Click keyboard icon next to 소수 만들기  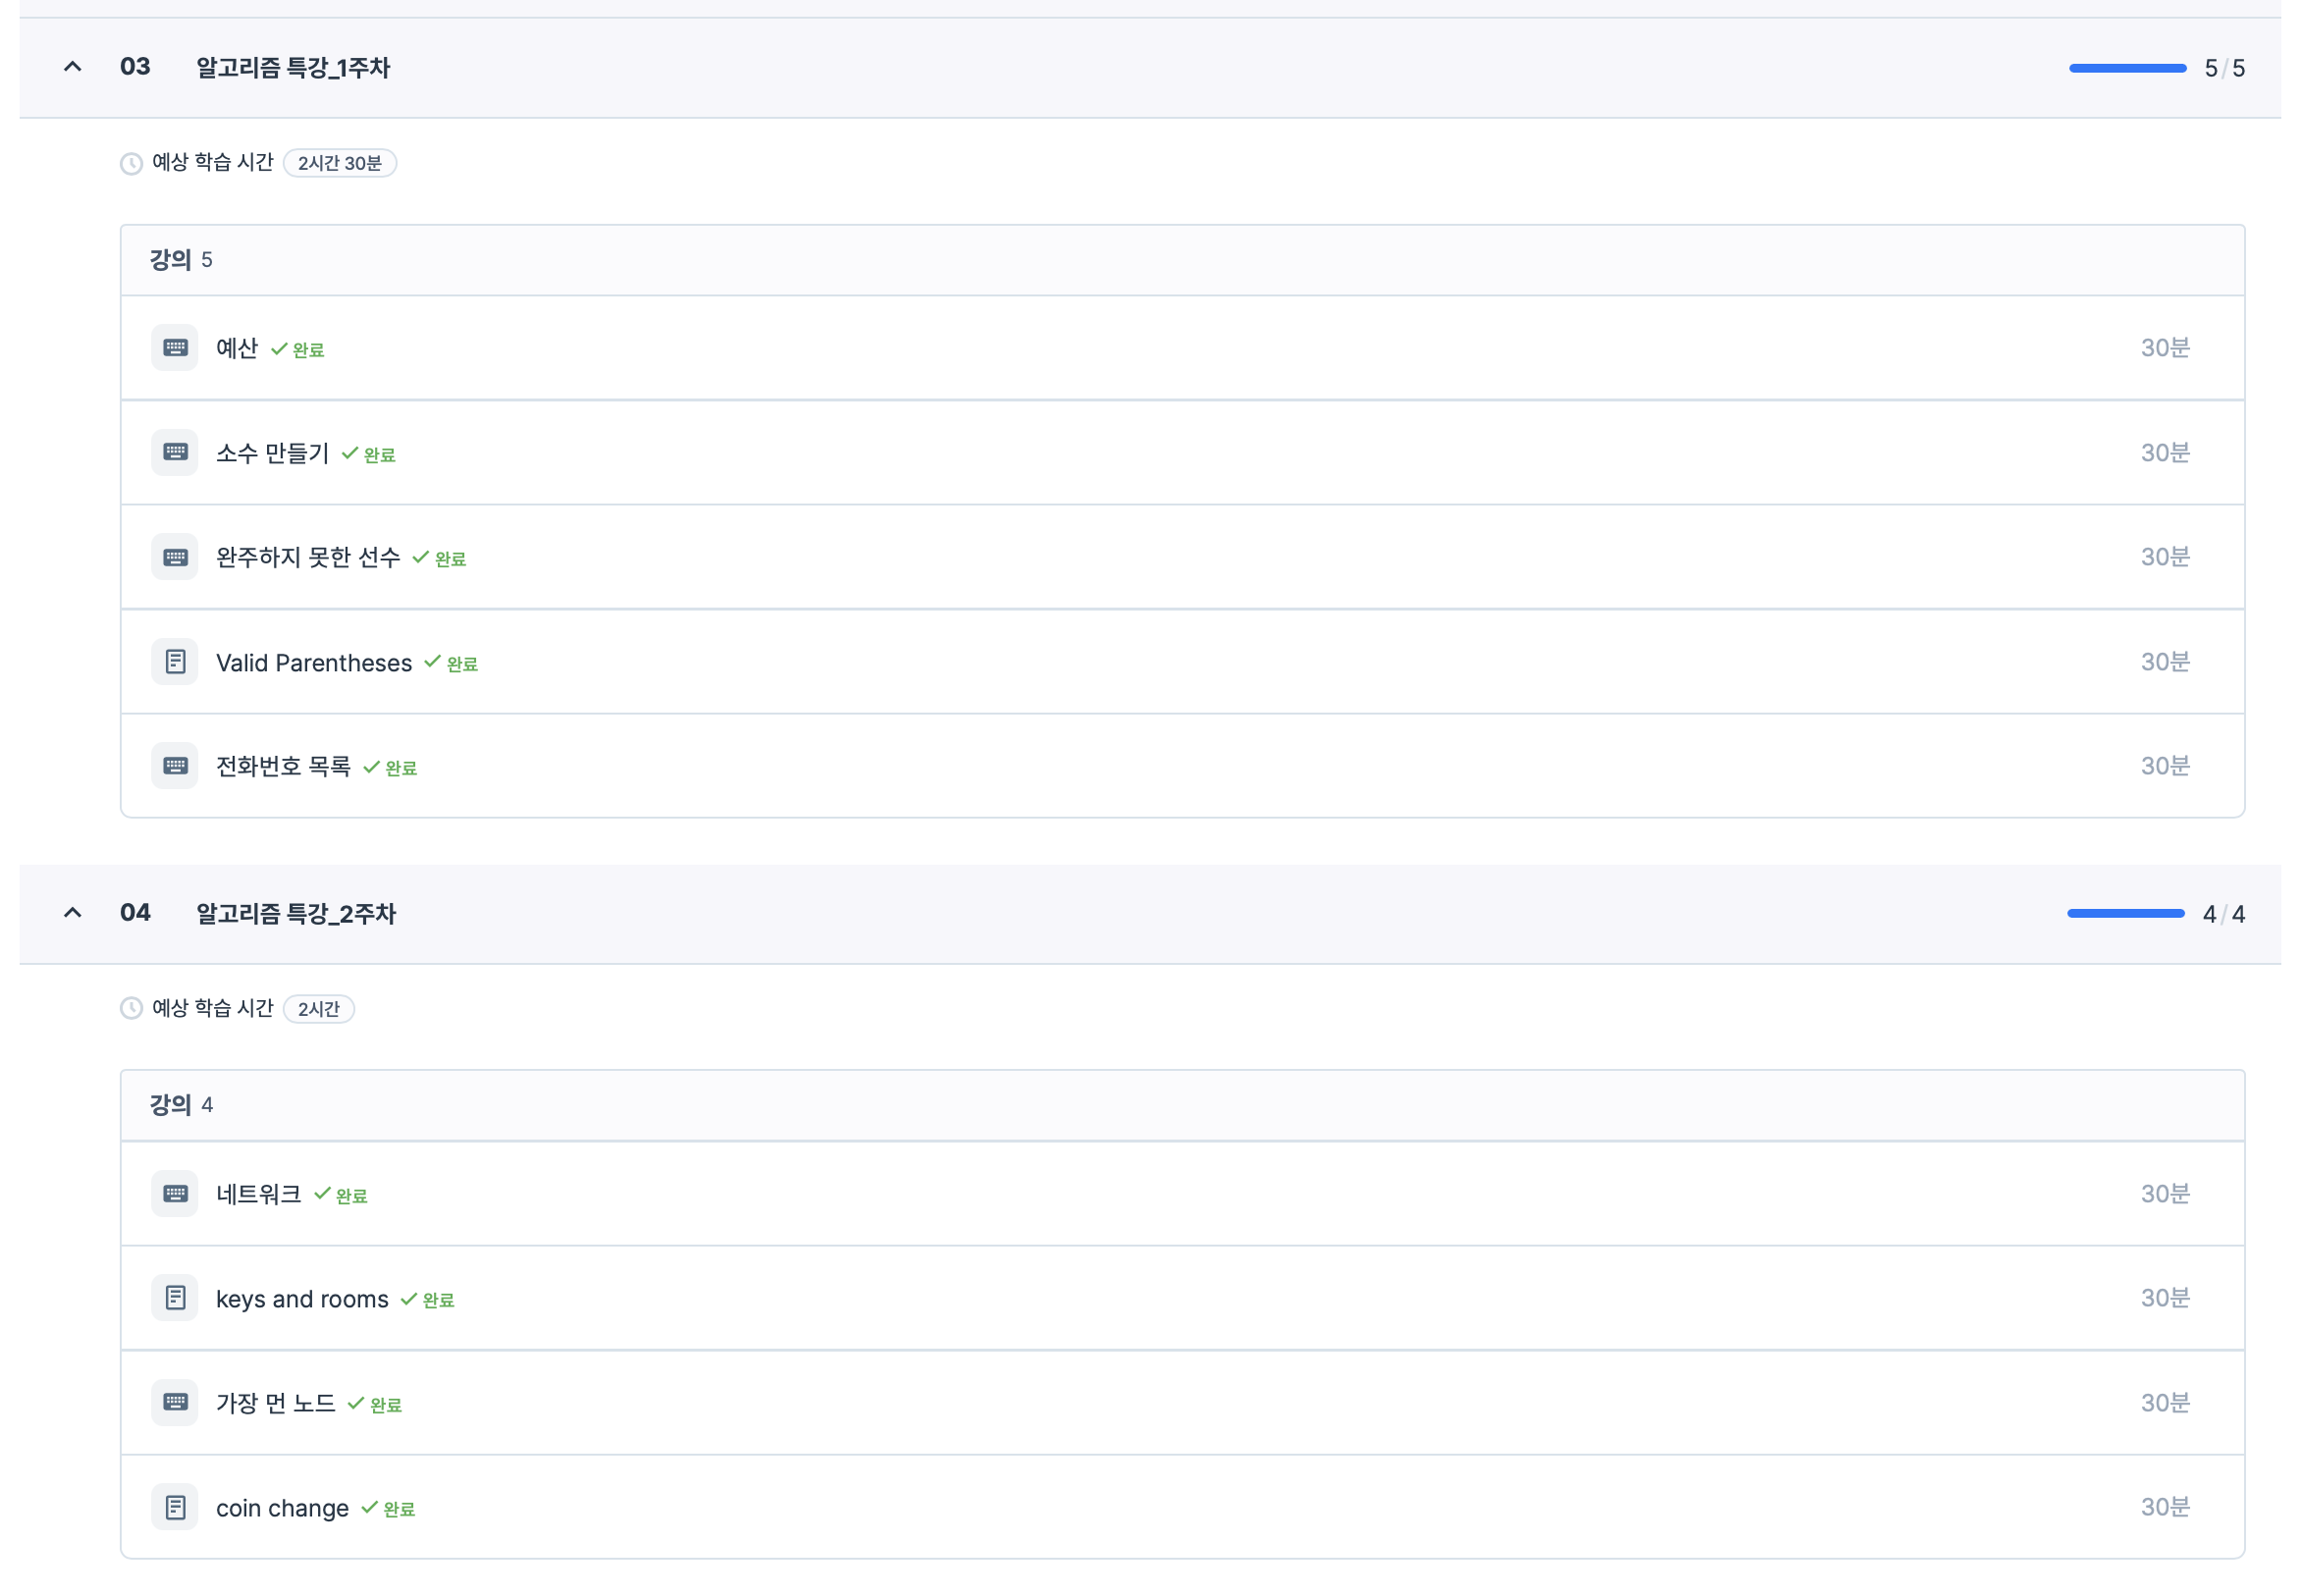point(175,452)
